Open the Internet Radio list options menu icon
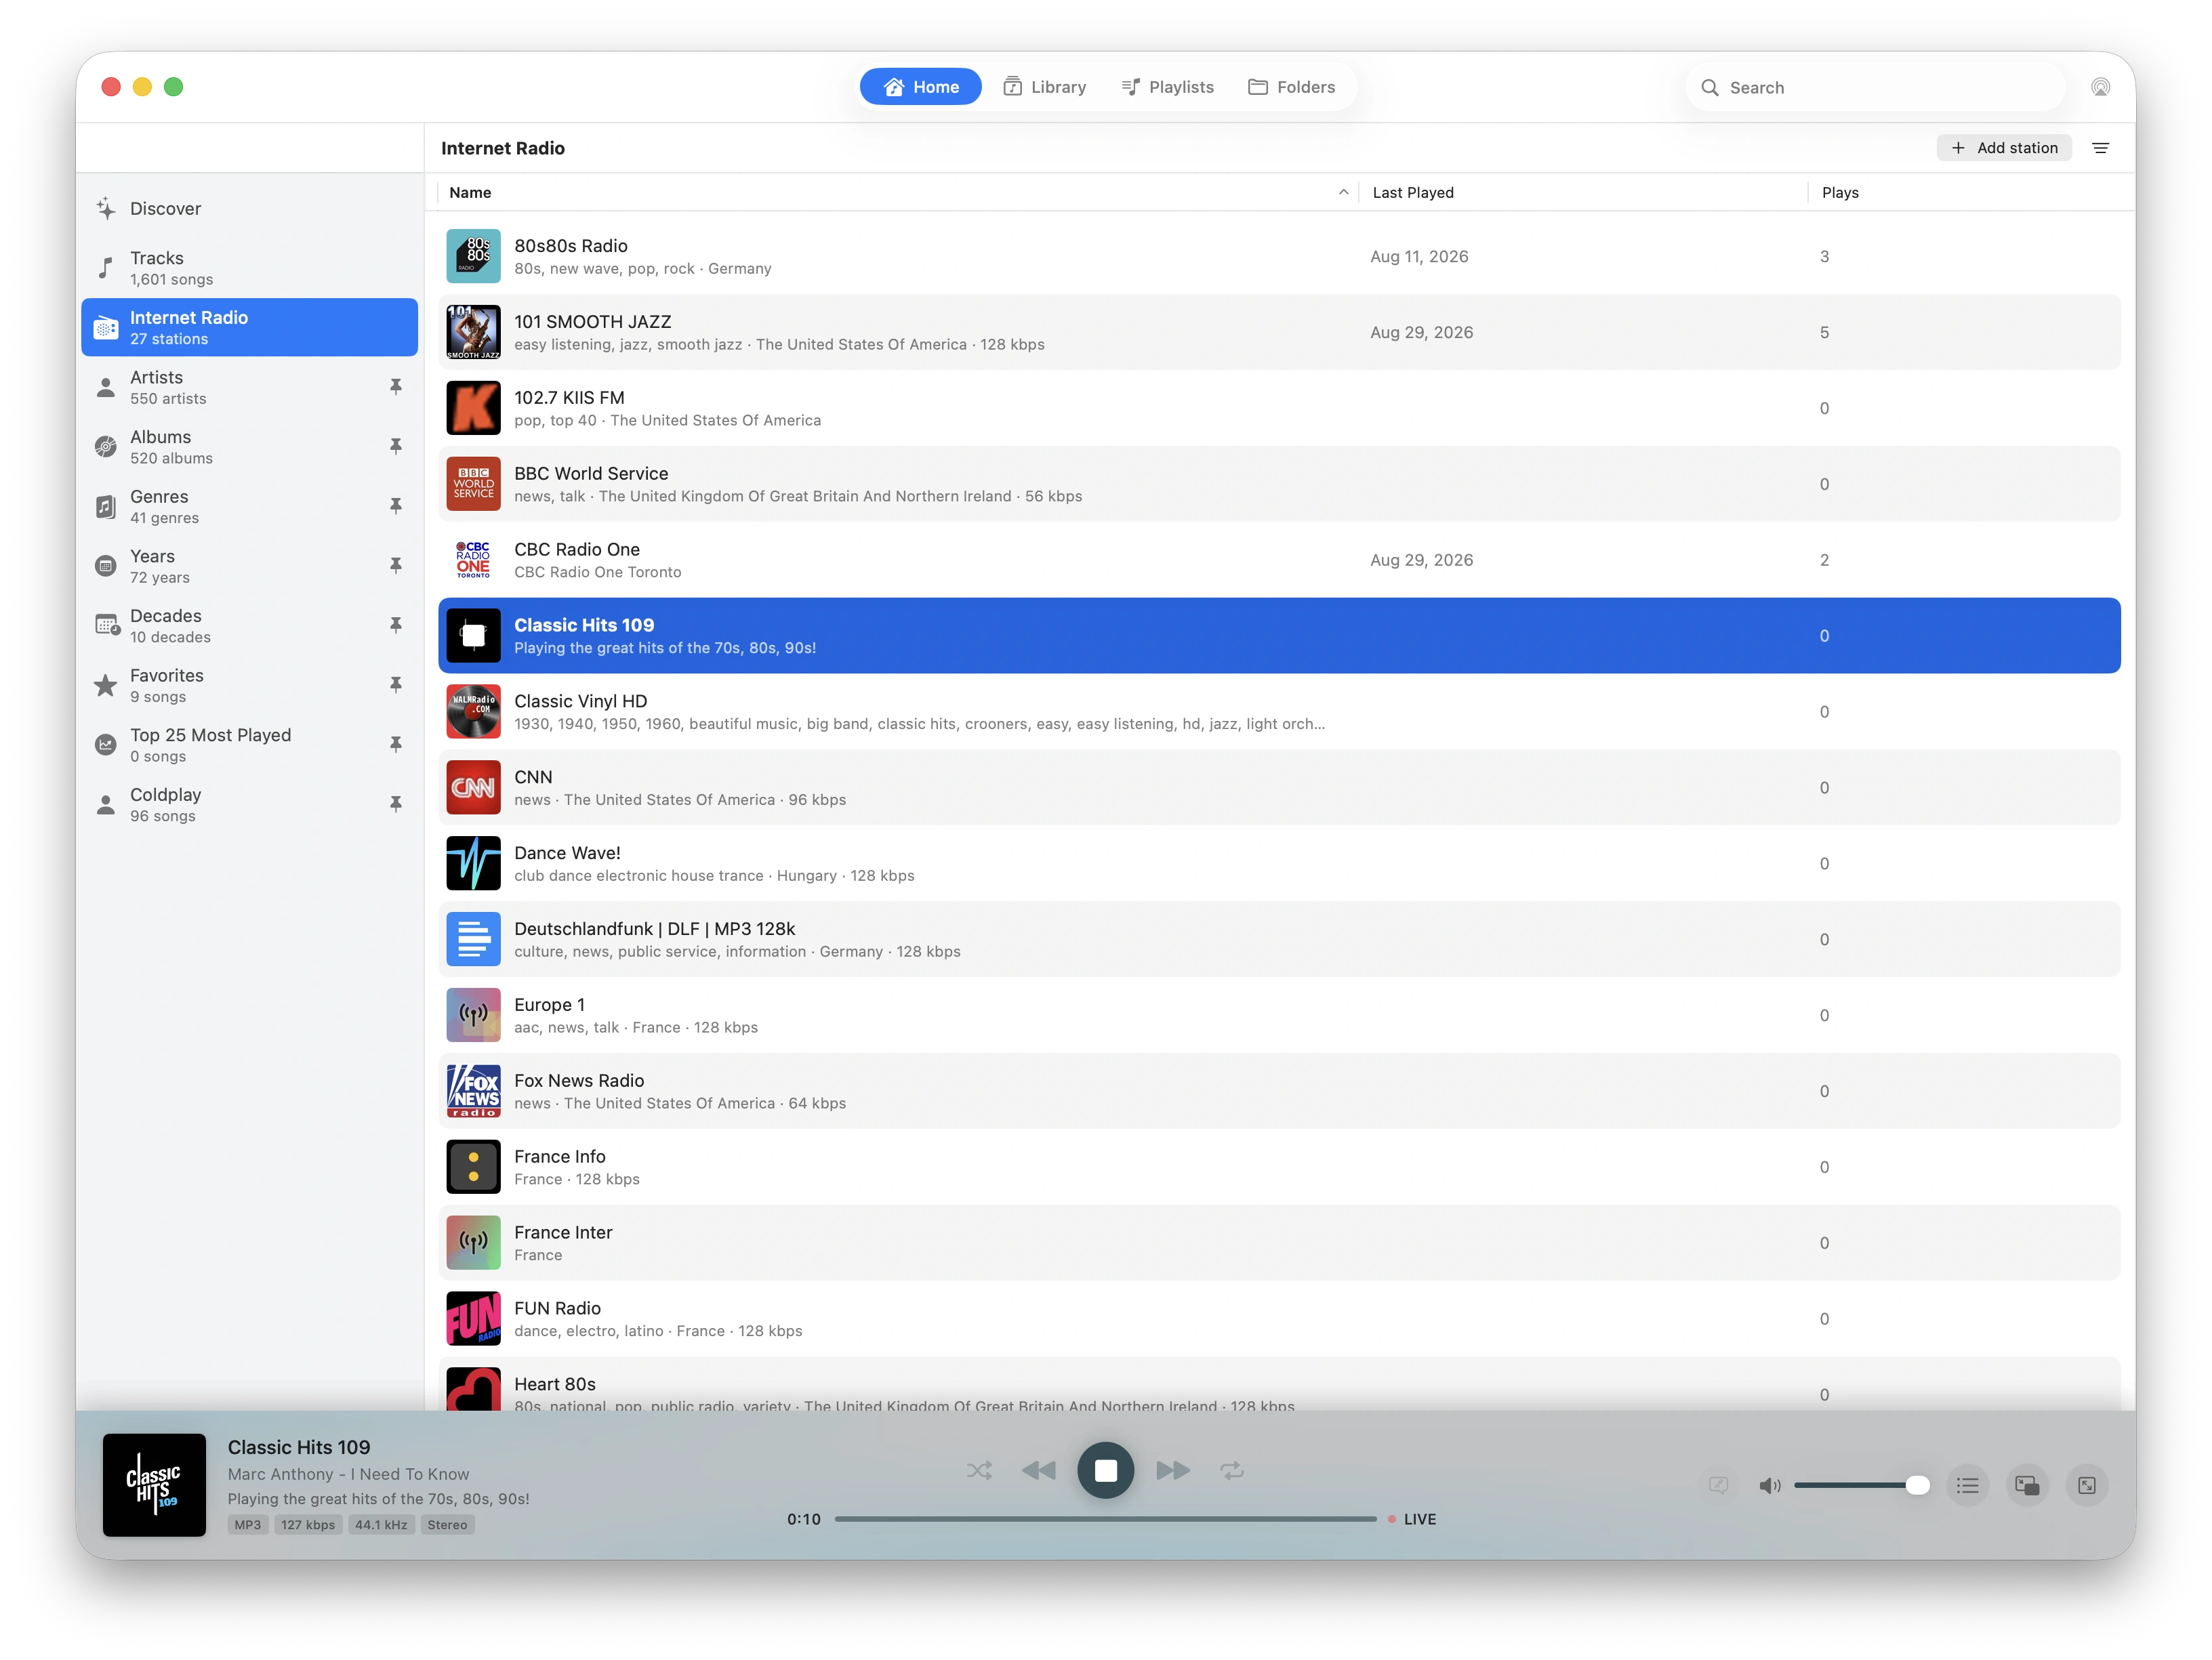The image size is (2212, 1660). coord(2100,148)
